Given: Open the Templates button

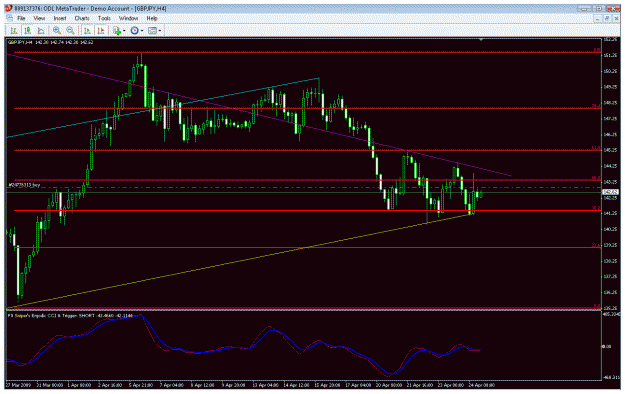Looking at the screenshot, I should 152,31.
